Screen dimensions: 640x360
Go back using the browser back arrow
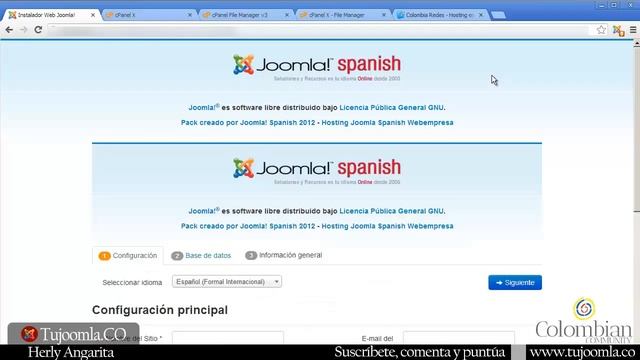point(9,30)
